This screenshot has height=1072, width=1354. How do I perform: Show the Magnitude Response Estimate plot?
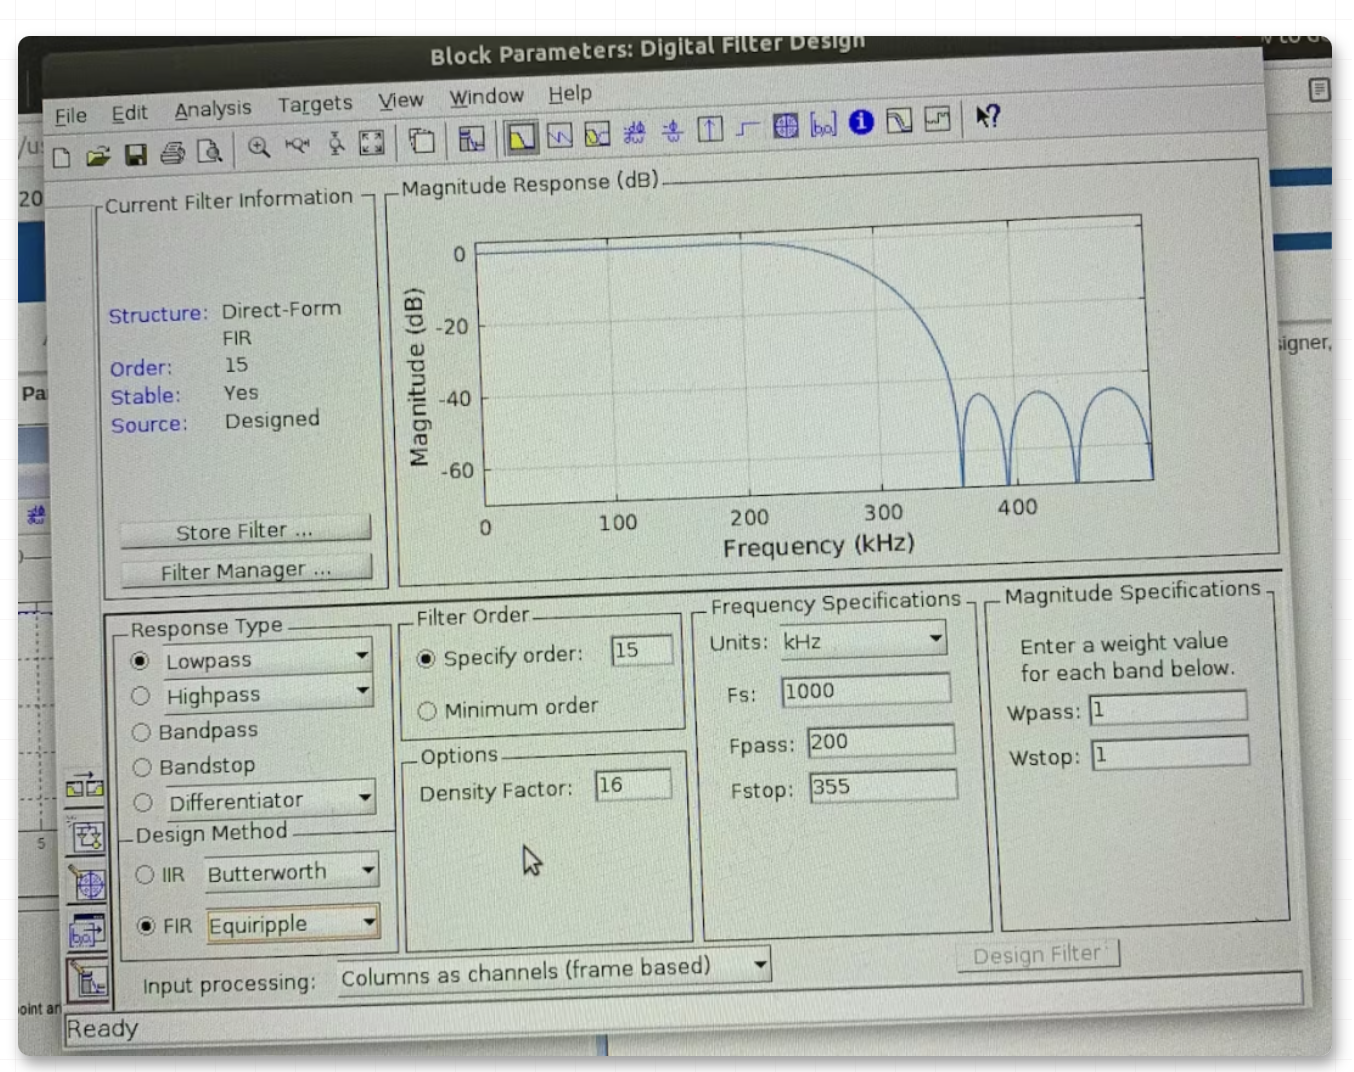pos(899,121)
